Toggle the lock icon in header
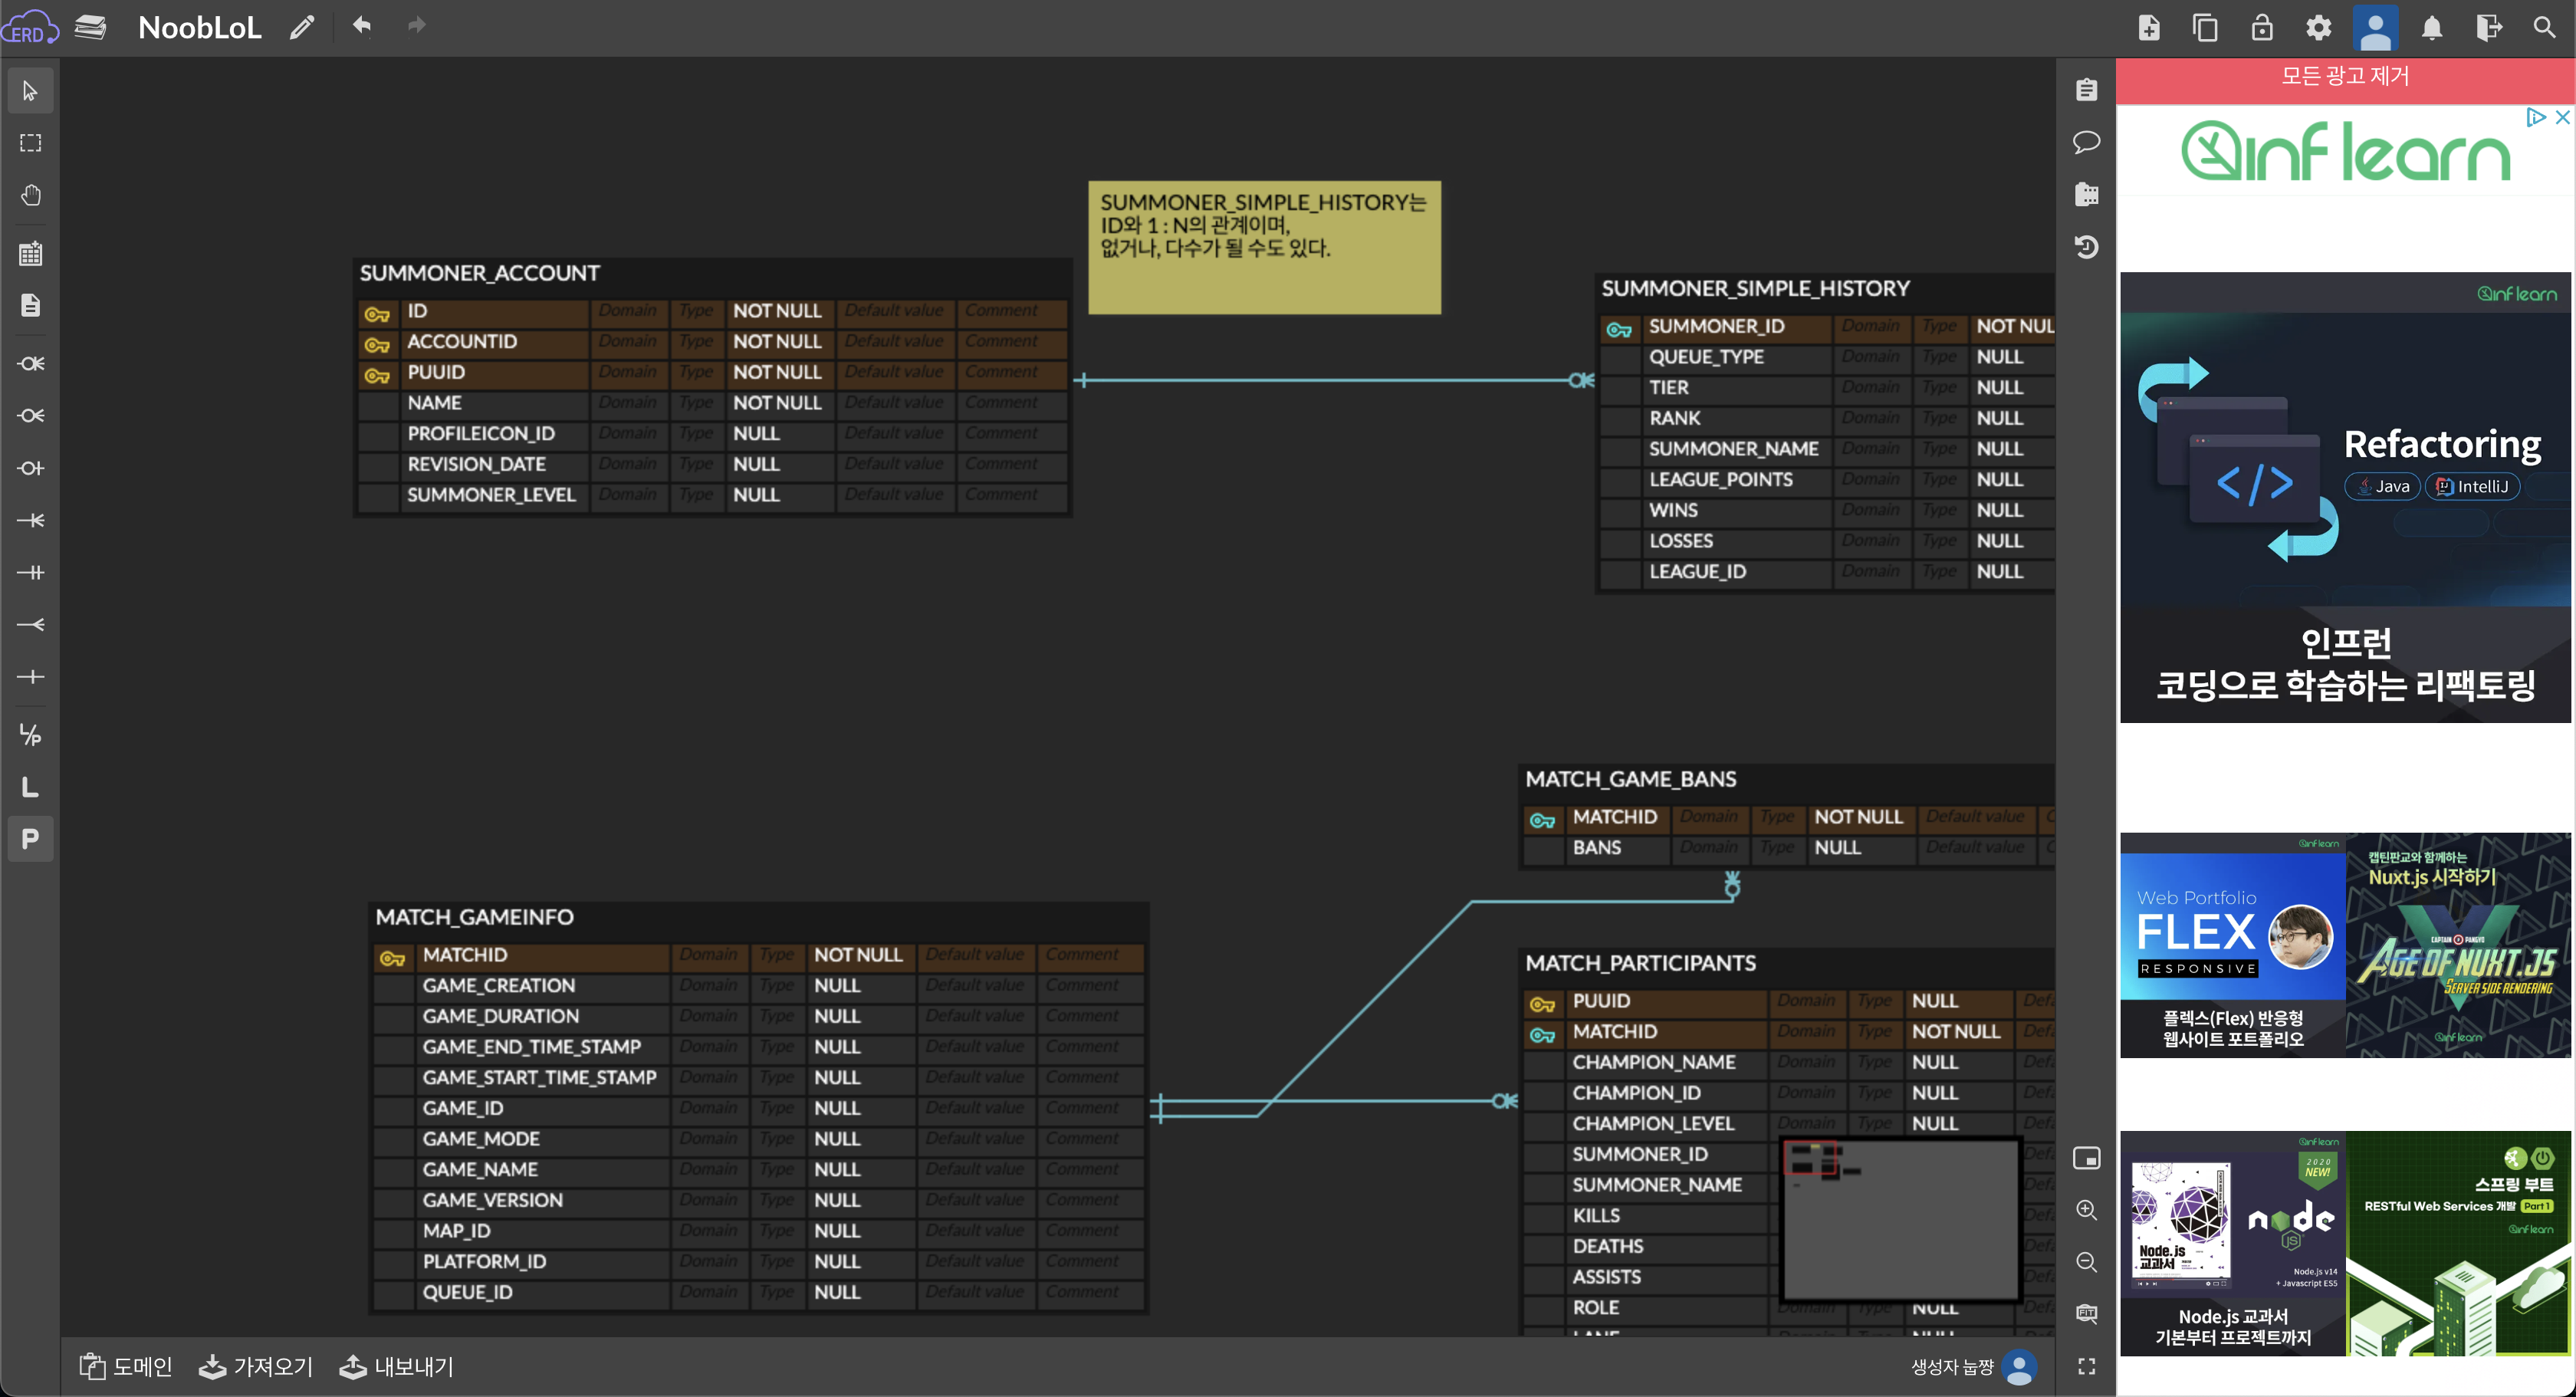 (x=2261, y=27)
